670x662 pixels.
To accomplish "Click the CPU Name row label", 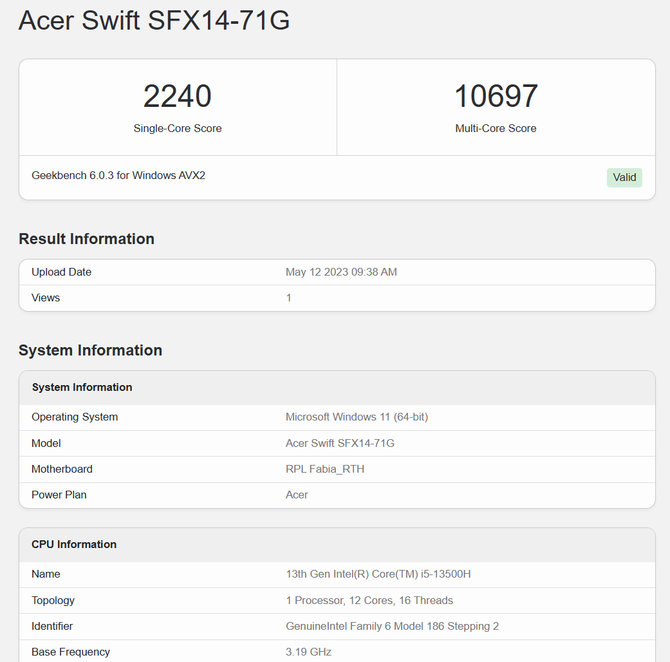I will coord(45,574).
